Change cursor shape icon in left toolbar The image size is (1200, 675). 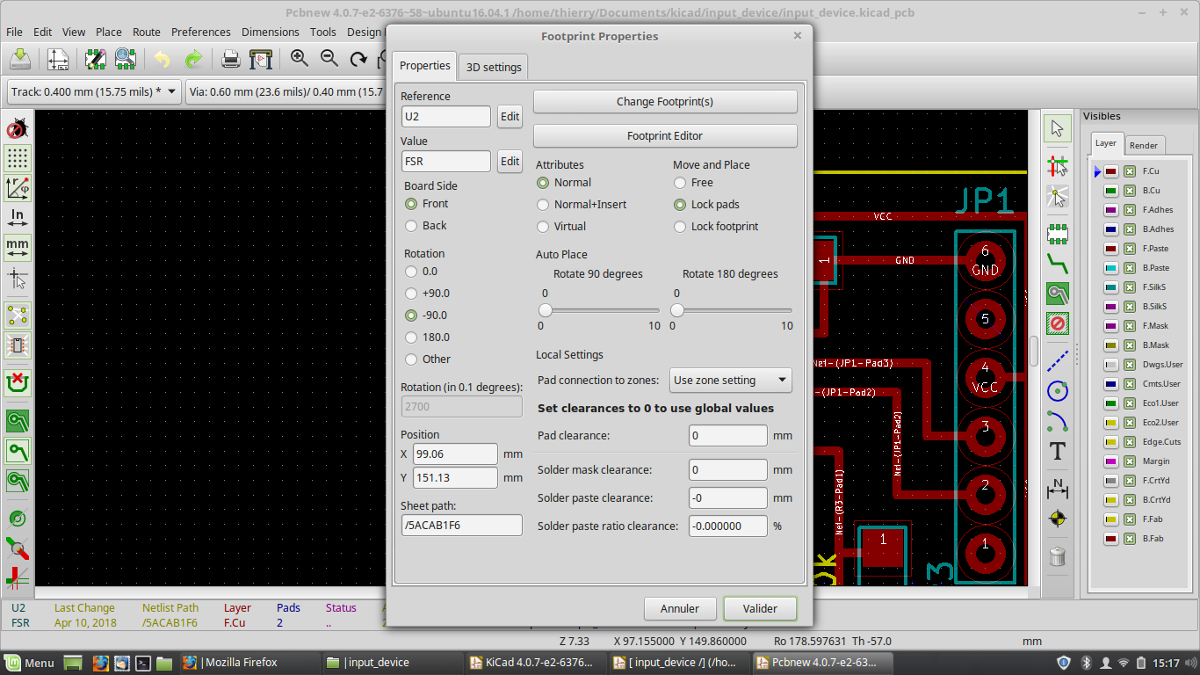[x=17, y=278]
